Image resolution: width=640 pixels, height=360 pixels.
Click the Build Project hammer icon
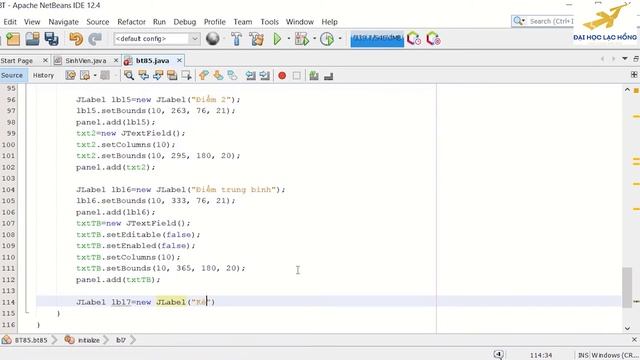pyautogui.click(x=236, y=39)
